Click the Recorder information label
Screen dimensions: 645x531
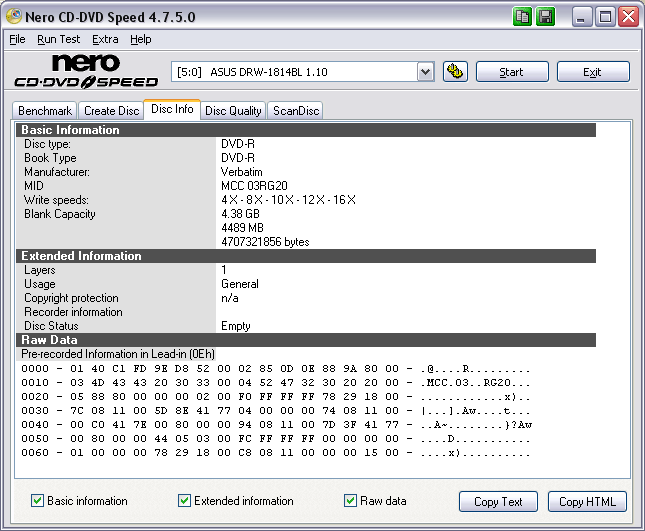(x=73, y=312)
